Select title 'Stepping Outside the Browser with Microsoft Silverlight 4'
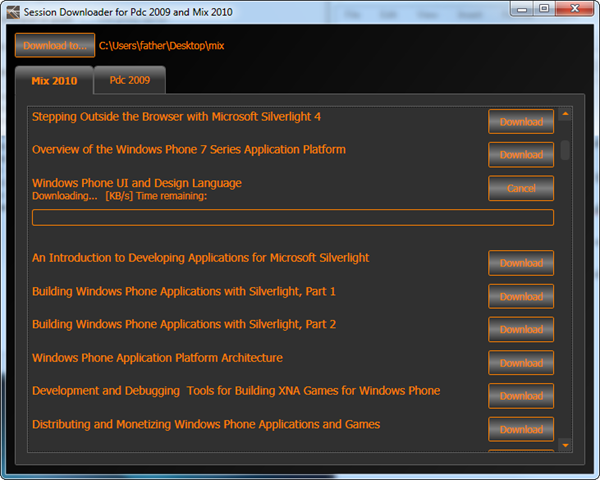 click(176, 117)
